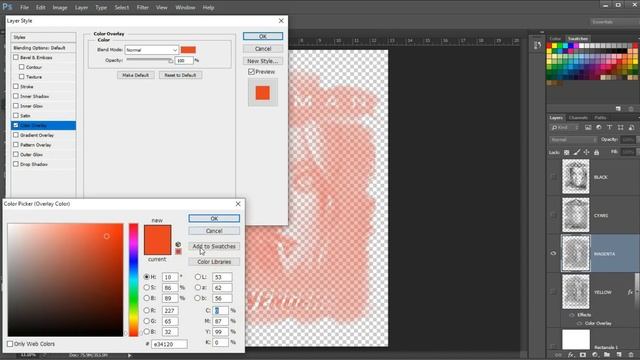Click lock image pixels brush icon
The height and width of the screenshot is (360, 640).
click(x=577, y=152)
